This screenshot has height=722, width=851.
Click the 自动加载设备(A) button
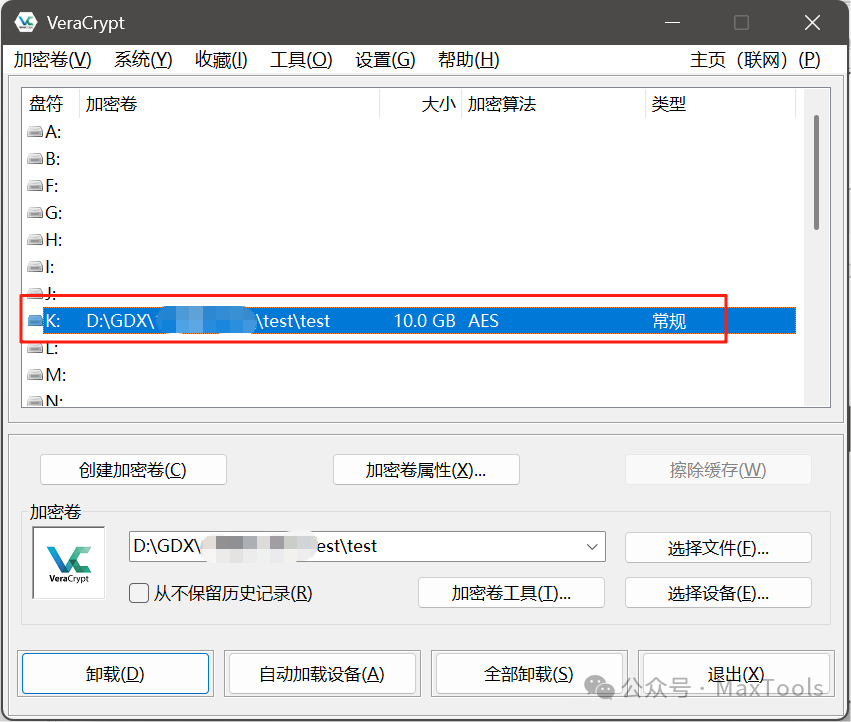[322, 674]
